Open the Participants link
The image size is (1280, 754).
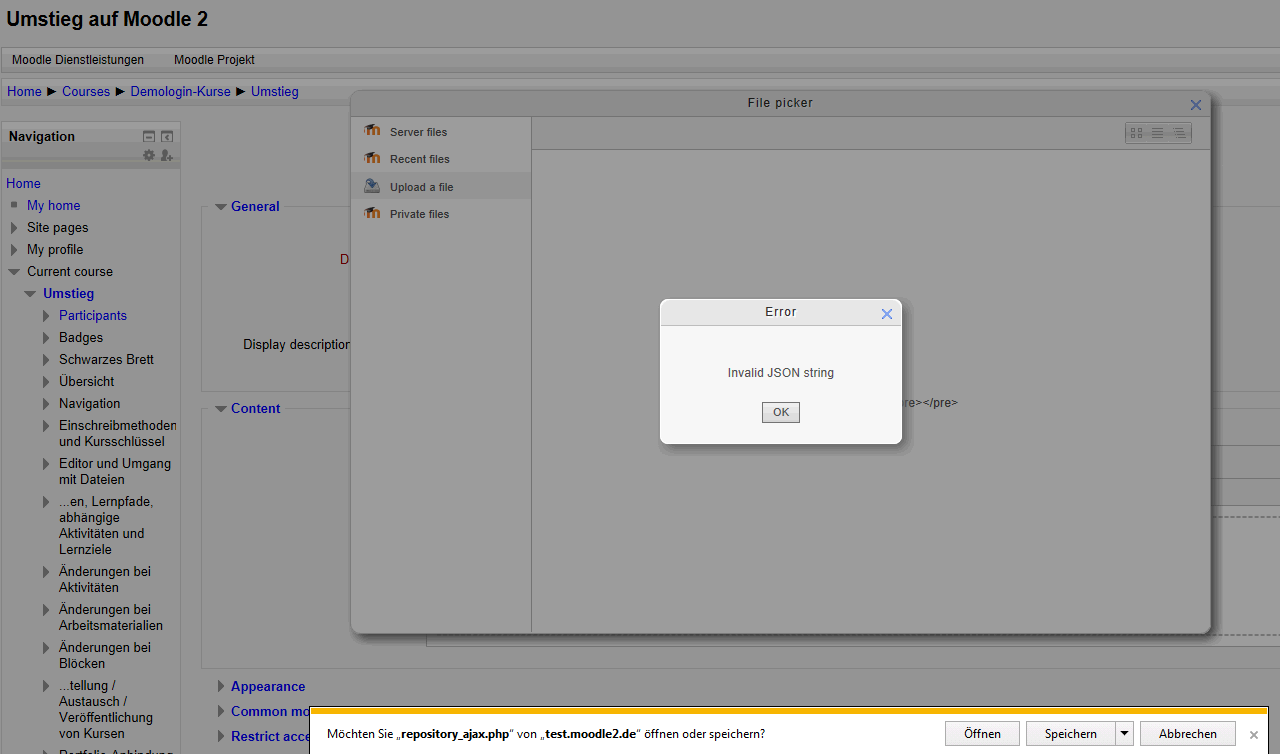(93, 315)
